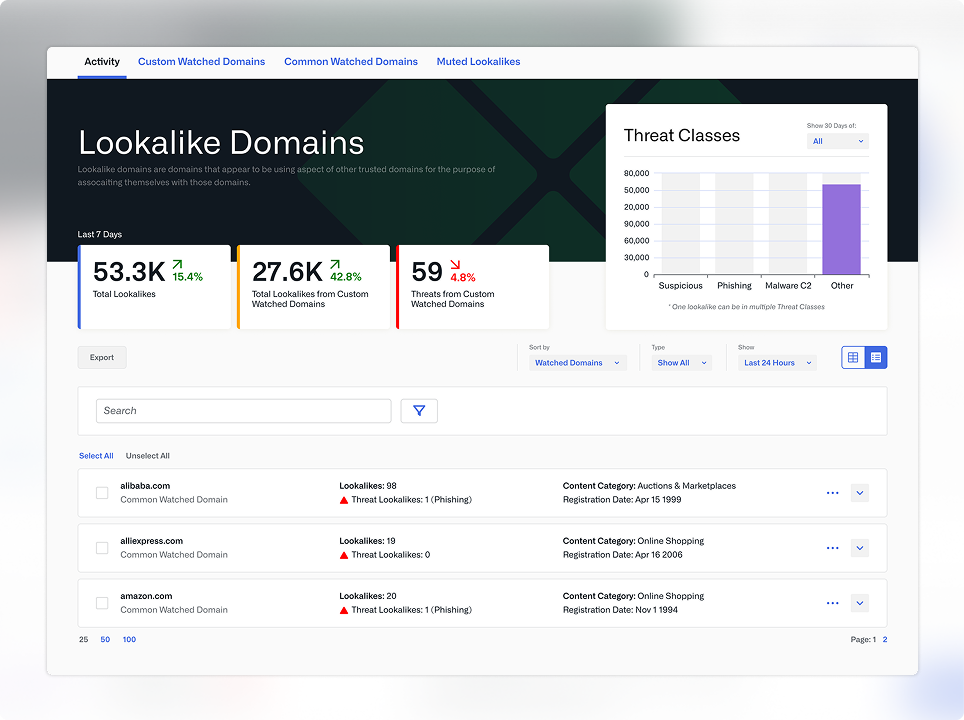Open the Sort by Watched Domains dropdown
The height and width of the screenshot is (720, 964).
(577, 363)
